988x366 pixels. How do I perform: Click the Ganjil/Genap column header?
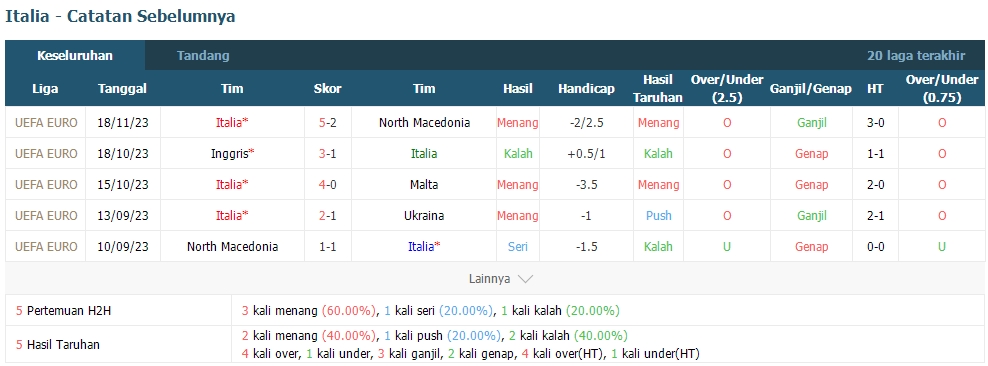pyautogui.click(x=811, y=89)
